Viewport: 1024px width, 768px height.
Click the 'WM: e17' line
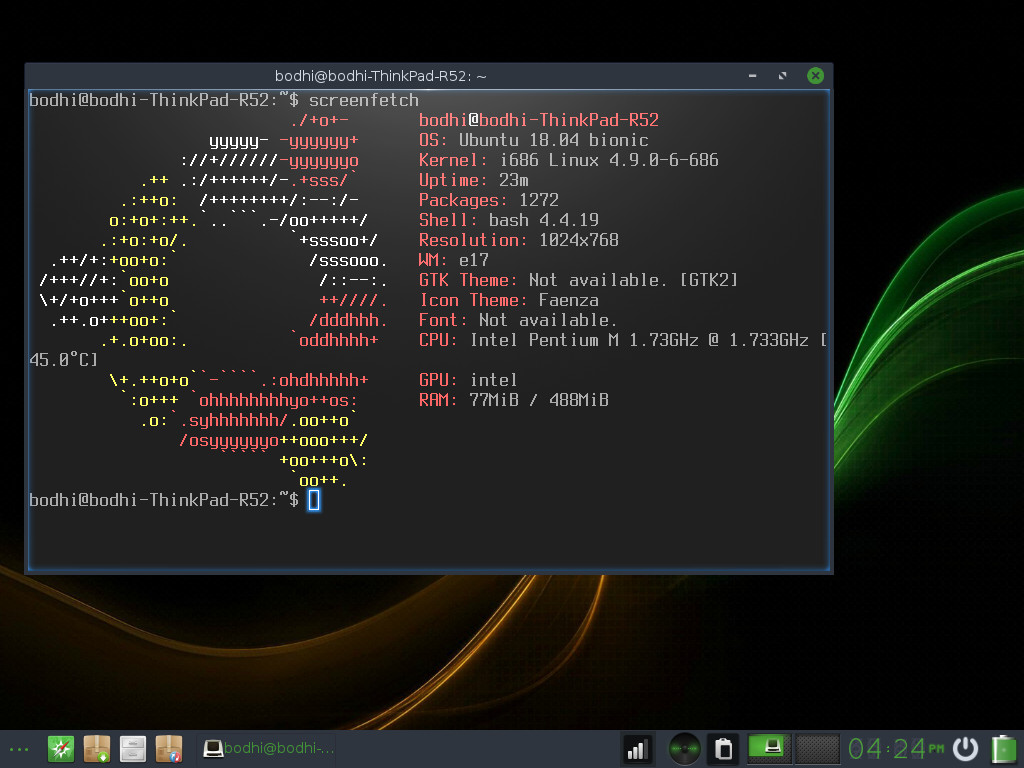click(x=454, y=260)
